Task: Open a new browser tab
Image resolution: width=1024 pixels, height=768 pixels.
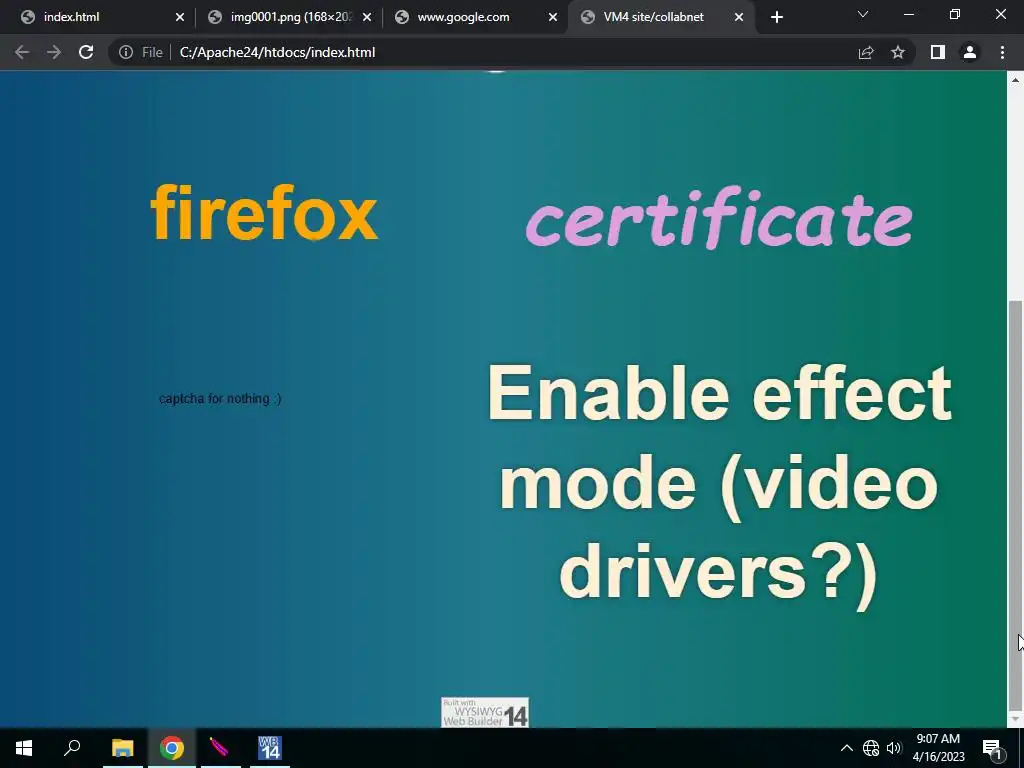Action: (776, 17)
